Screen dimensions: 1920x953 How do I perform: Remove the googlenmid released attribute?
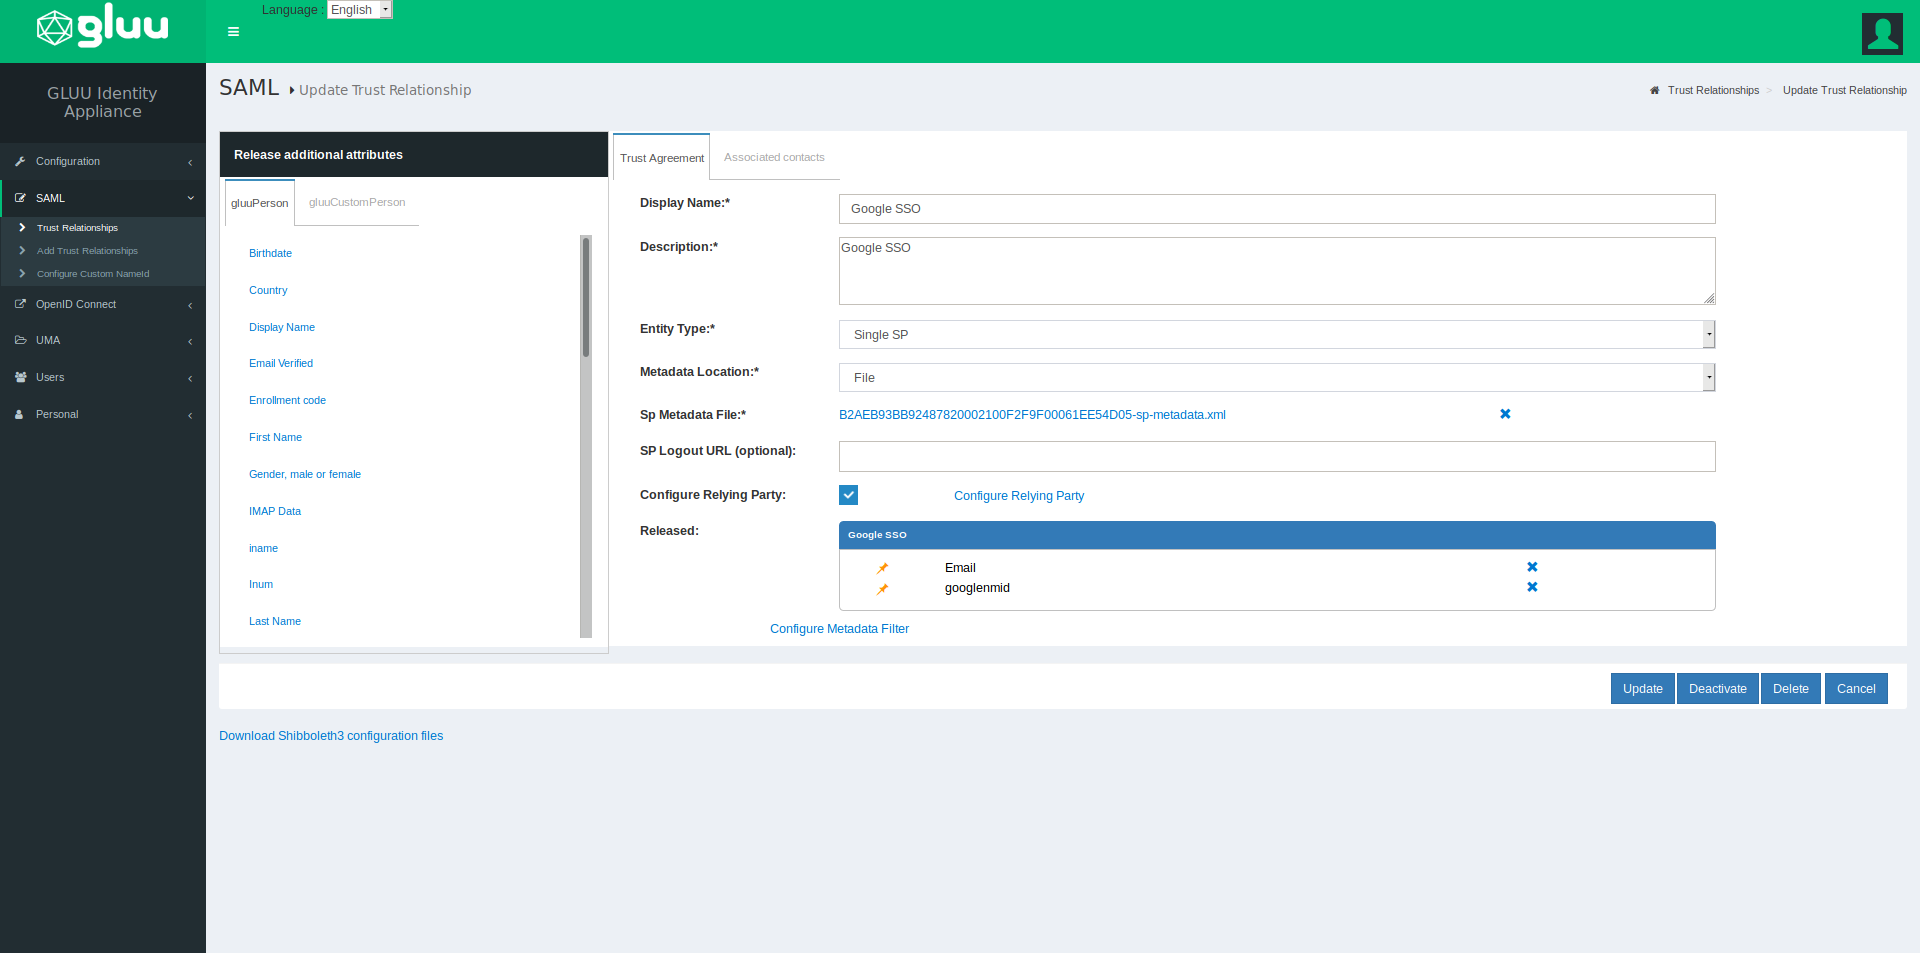click(1532, 587)
